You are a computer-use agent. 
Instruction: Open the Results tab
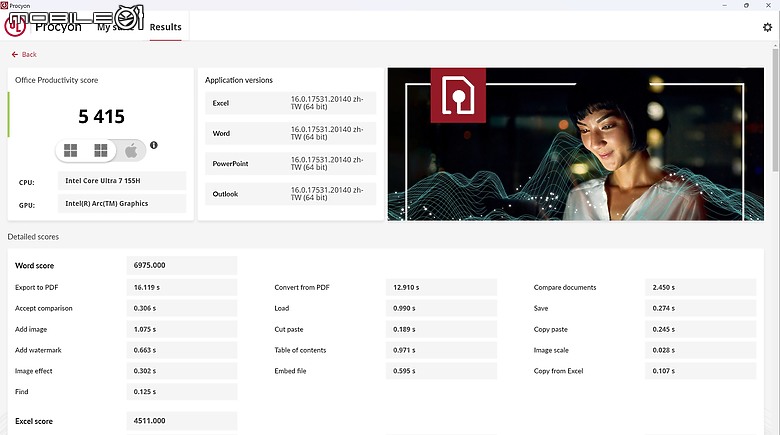pyautogui.click(x=166, y=27)
